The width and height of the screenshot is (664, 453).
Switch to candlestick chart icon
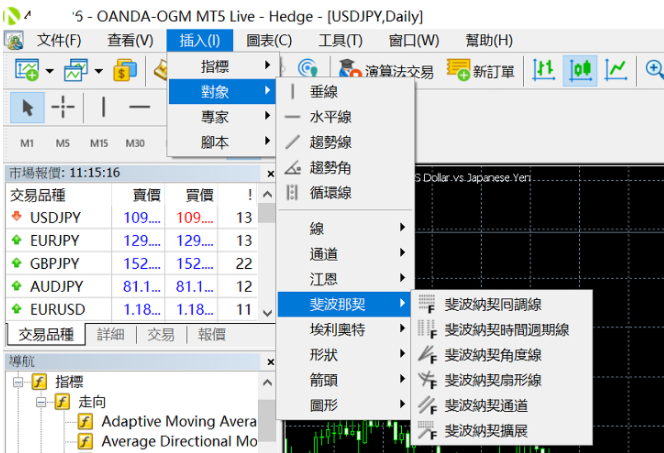click(580, 70)
